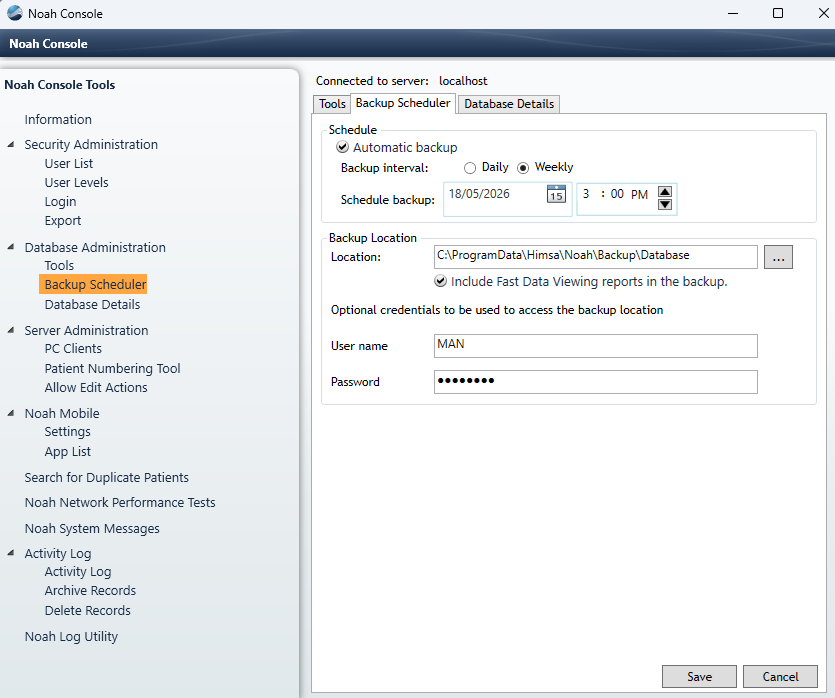Screen dimensions: 835x698
Task: Open App List under Noah Mobile
Action: [68, 451]
